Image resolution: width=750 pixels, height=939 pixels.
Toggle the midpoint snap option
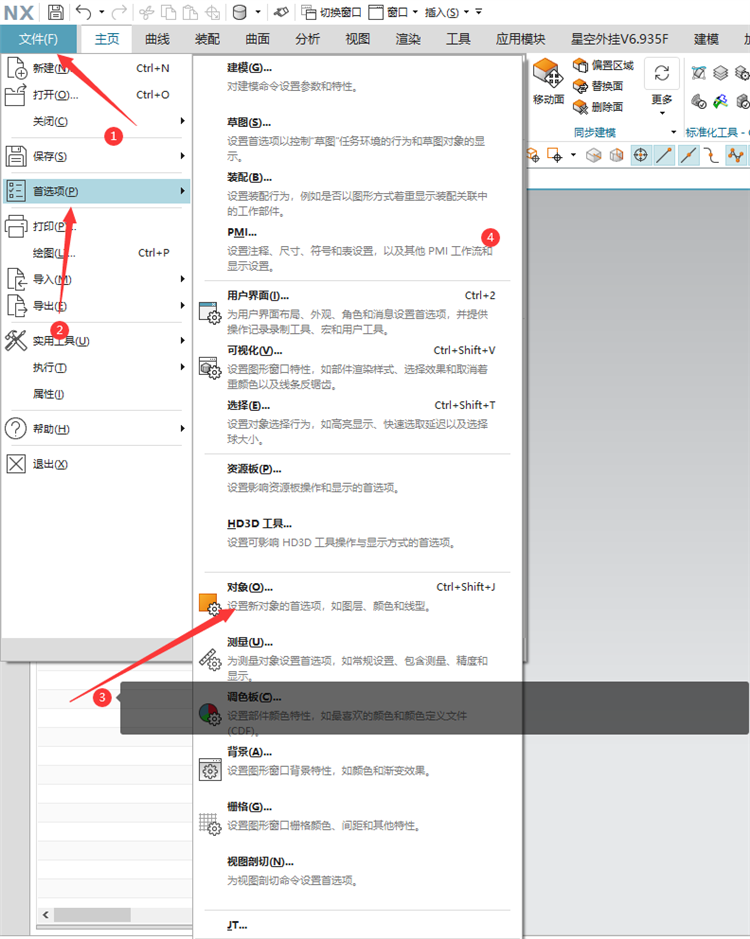pos(688,156)
